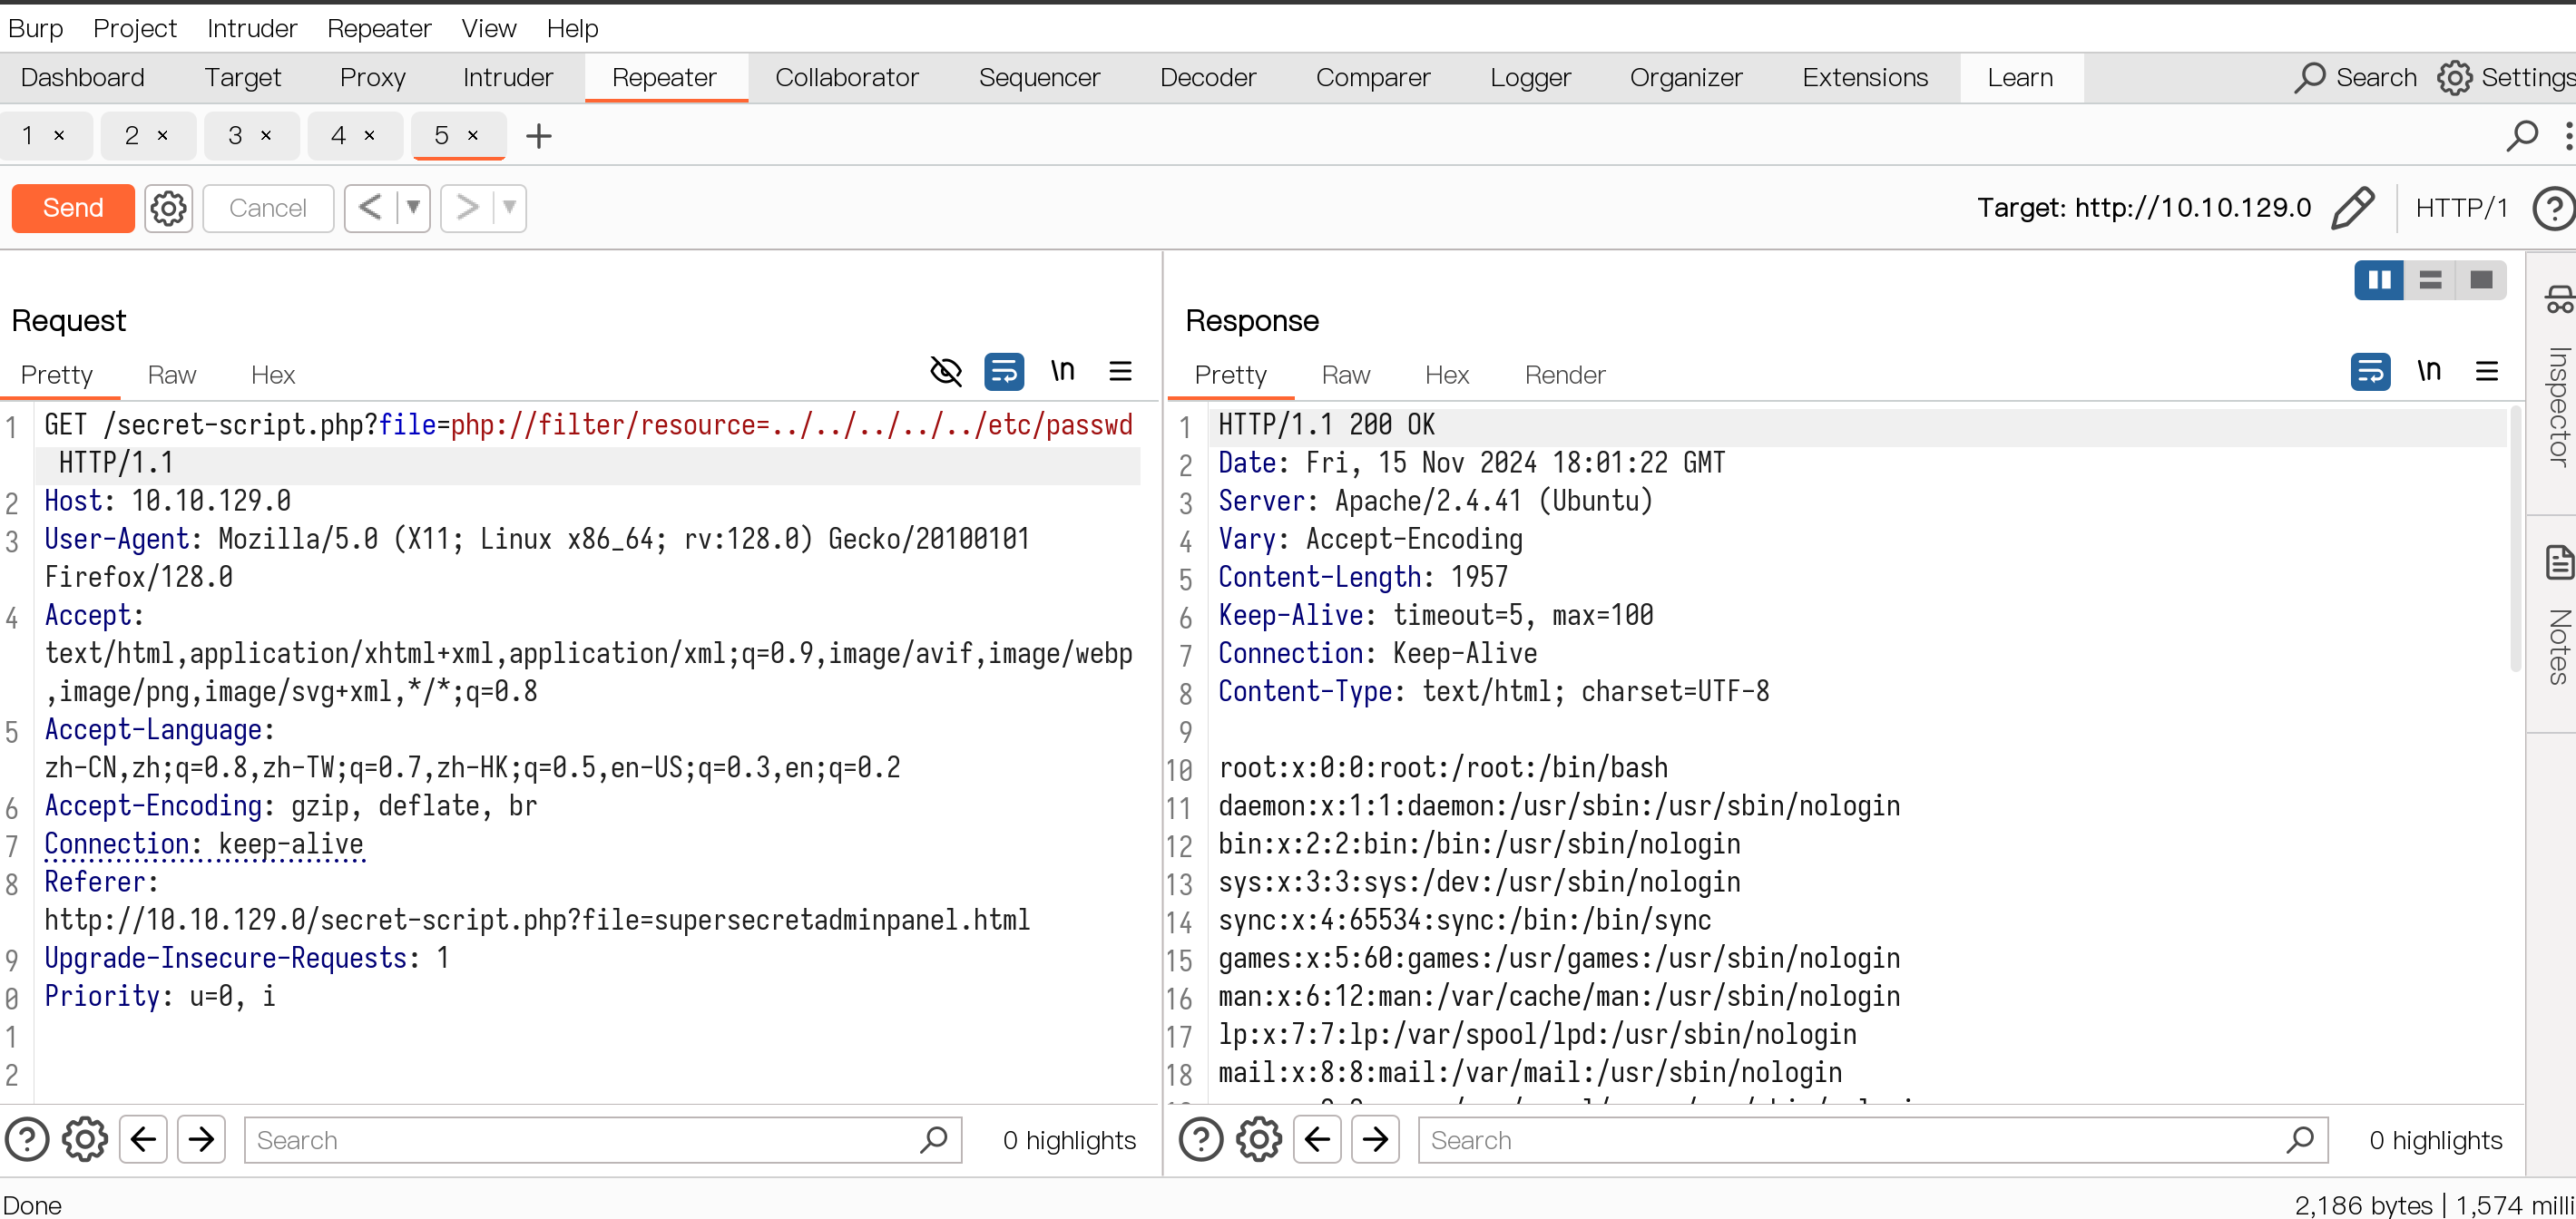Screen dimensions: 2576x1219
Task: Open request settings gear next to Send
Action: click(x=168, y=208)
